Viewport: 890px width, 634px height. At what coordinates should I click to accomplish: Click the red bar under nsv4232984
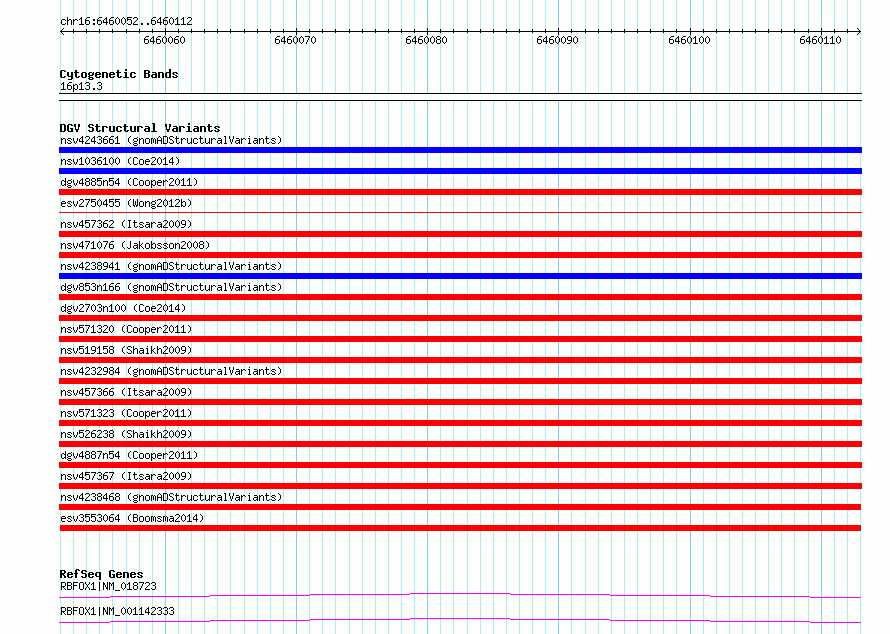[460, 381]
